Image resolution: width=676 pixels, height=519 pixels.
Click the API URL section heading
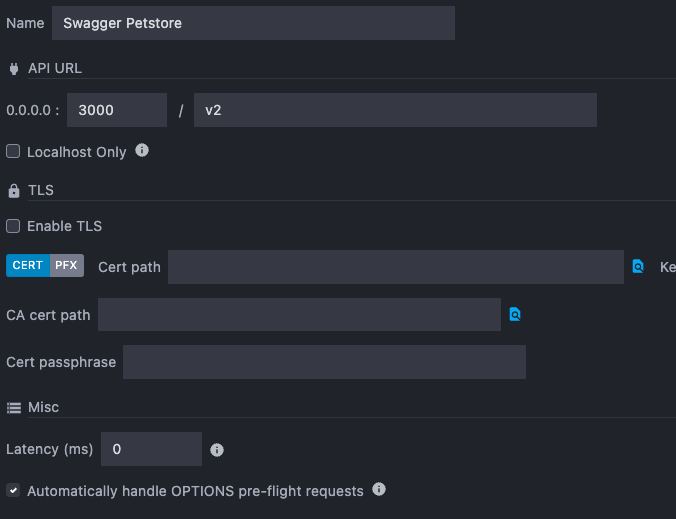pyautogui.click(x=55, y=68)
